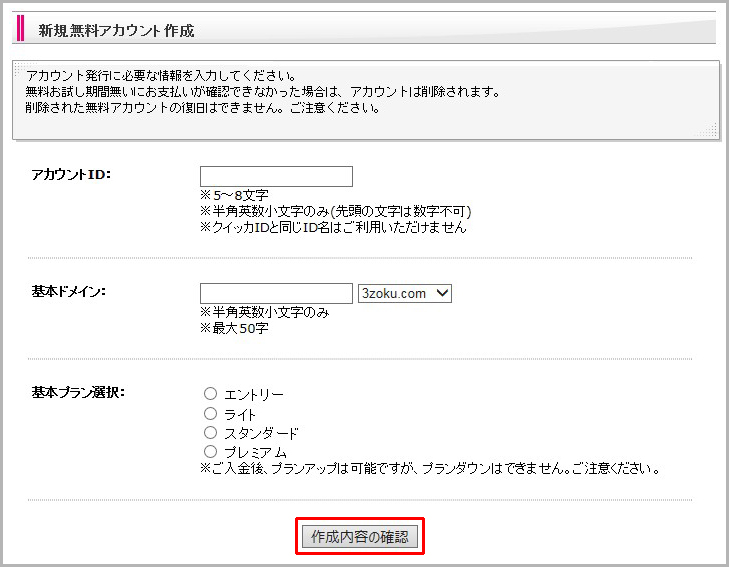The height and width of the screenshot is (567, 729).
Task: Click the アカウントID: field label
Action: 71,175
